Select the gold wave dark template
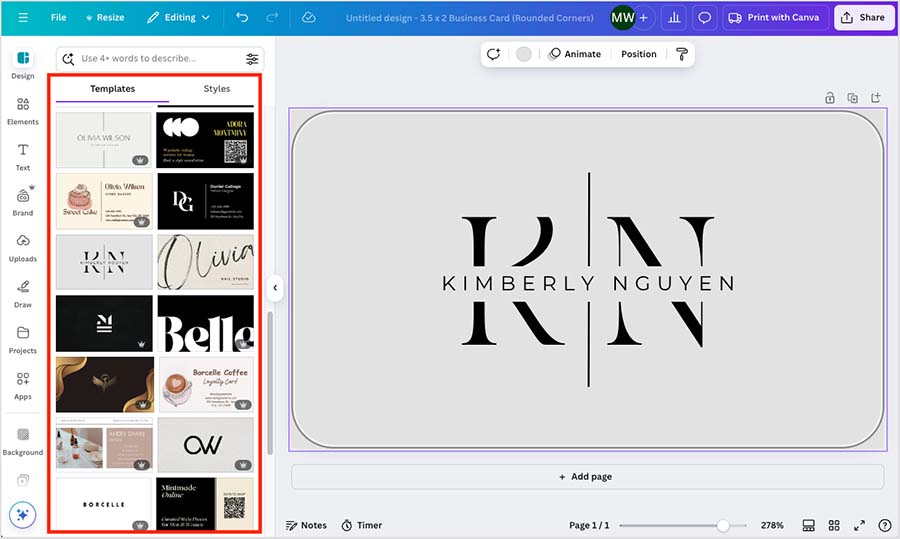The image size is (900, 539). tap(104, 385)
